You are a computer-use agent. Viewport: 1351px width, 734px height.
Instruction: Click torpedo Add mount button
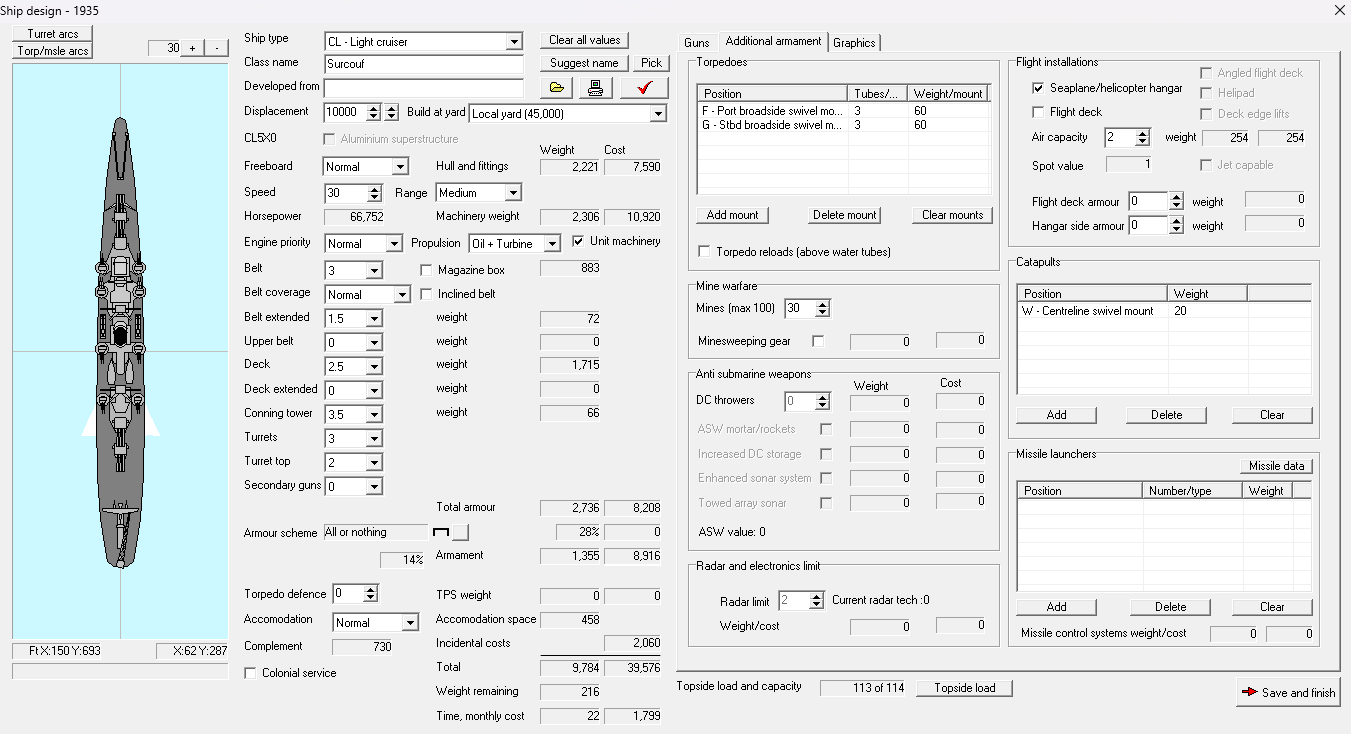click(x=733, y=215)
